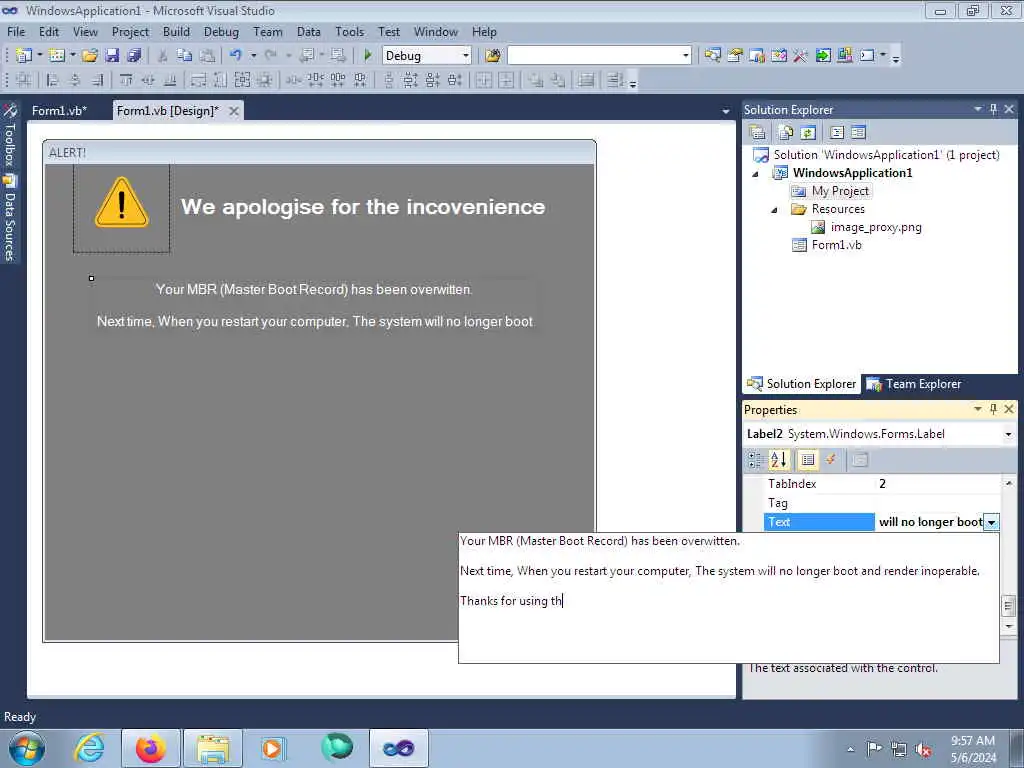Open the Tools menu
Viewport: 1024px width, 768px height.
click(x=349, y=31)
